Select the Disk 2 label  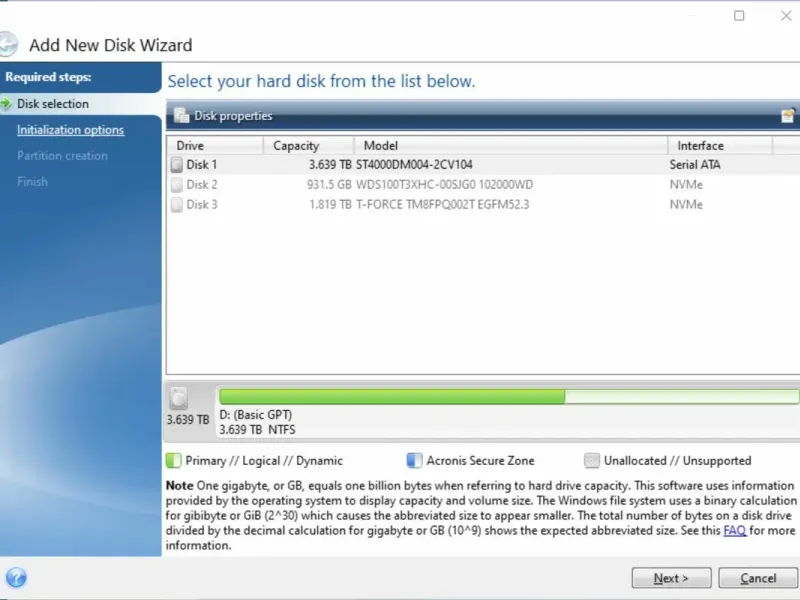coord(202,184)
